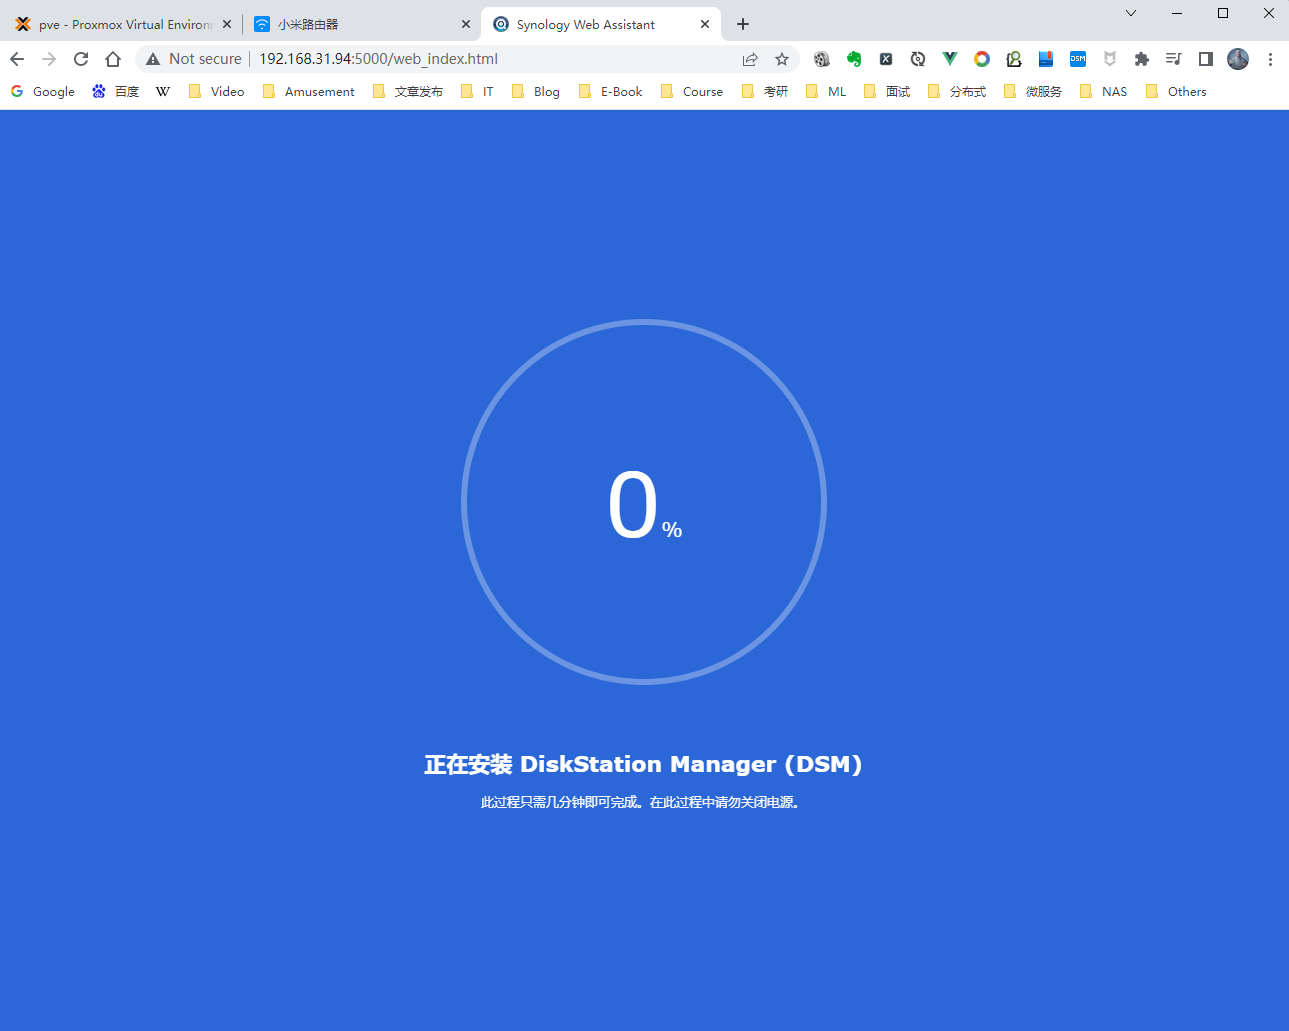Bookmark this page with the star
1289x1031 pixels.
782,59
